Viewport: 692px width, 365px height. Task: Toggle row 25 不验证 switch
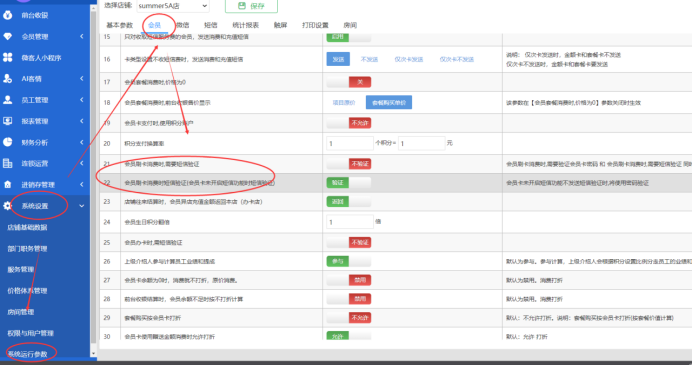pyautogui.click(x=349, y=242)
